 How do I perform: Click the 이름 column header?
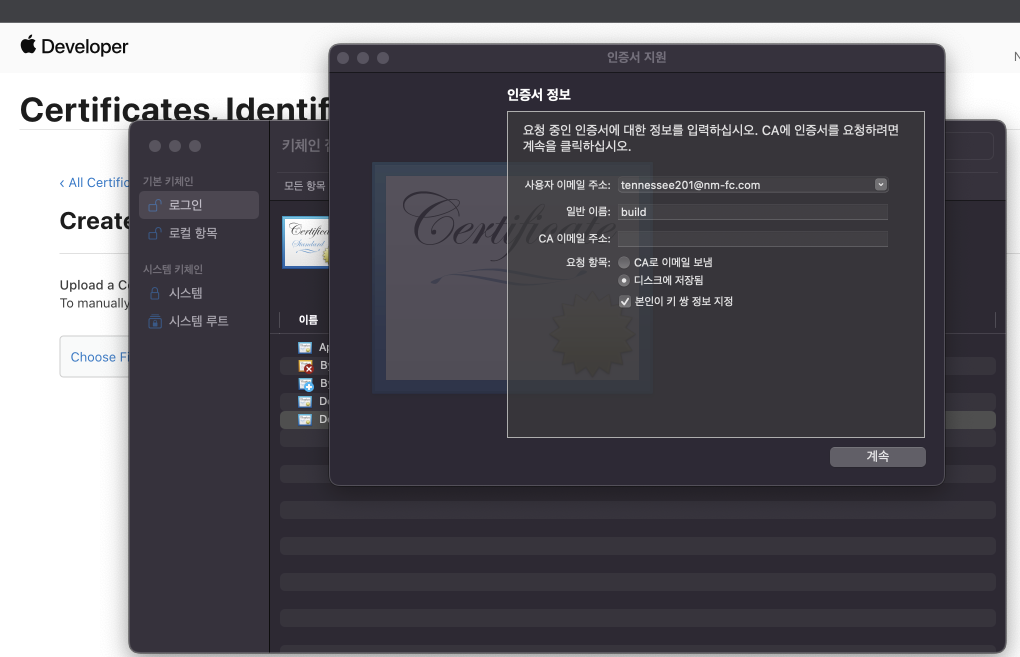click(x=308, y=319)
